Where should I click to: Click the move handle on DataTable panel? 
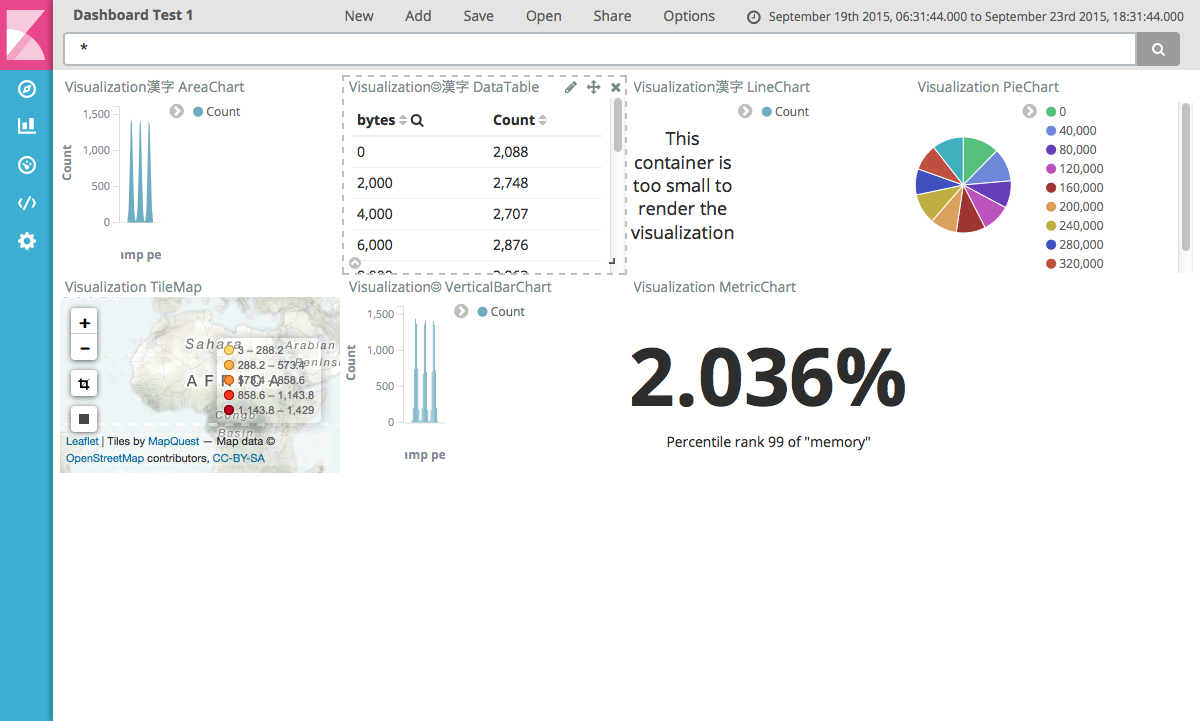tap(593, 87)
